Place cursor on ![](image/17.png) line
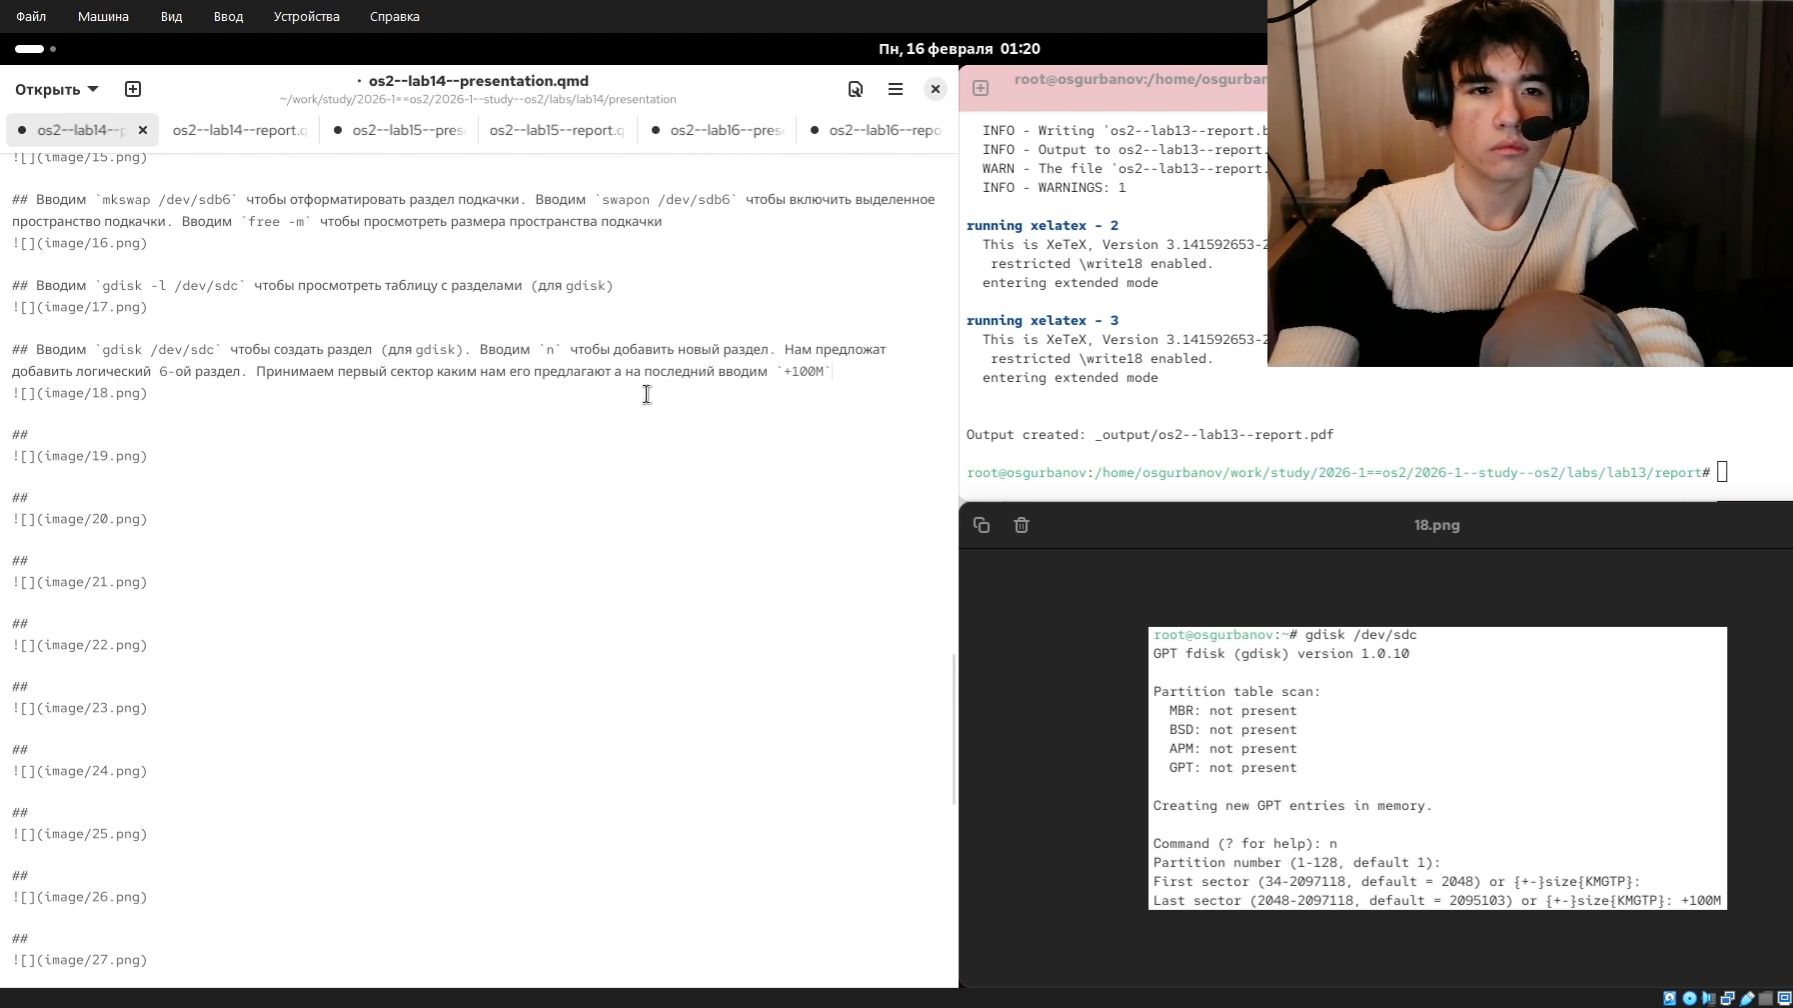The height and width of the screenshot is (1008, 1793). tap(80, 307)
